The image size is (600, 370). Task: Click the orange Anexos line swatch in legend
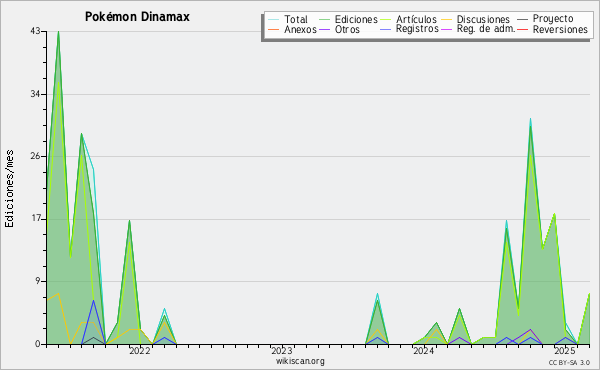pos(273,29)
